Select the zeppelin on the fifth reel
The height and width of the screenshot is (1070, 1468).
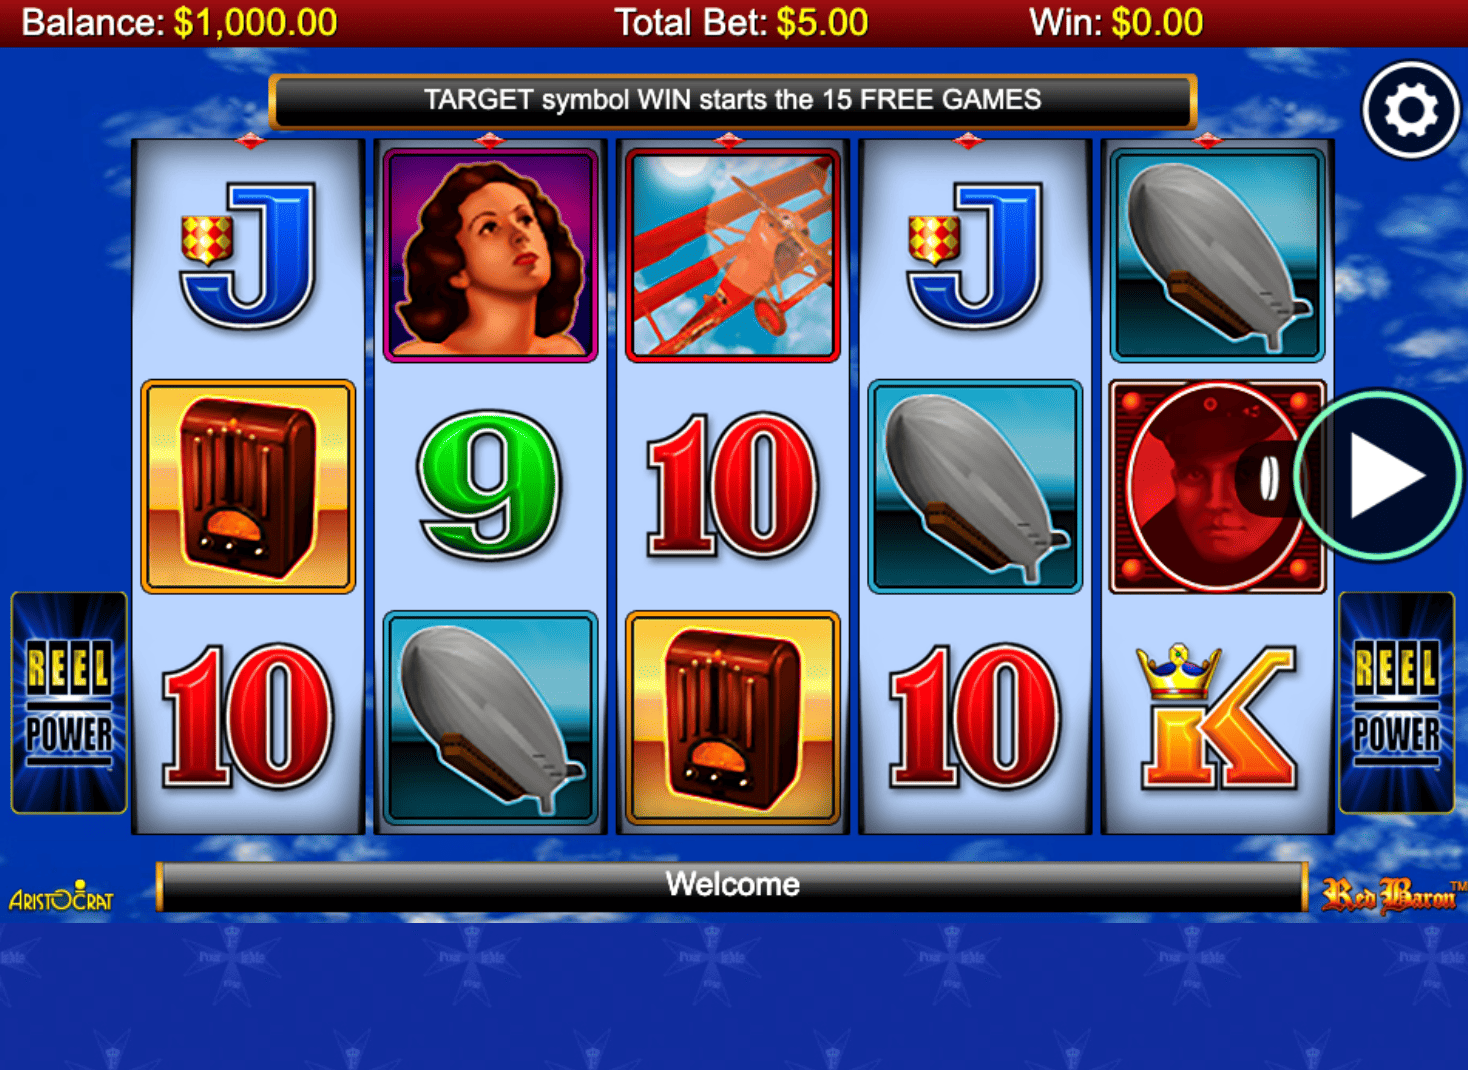point(1218,255)
